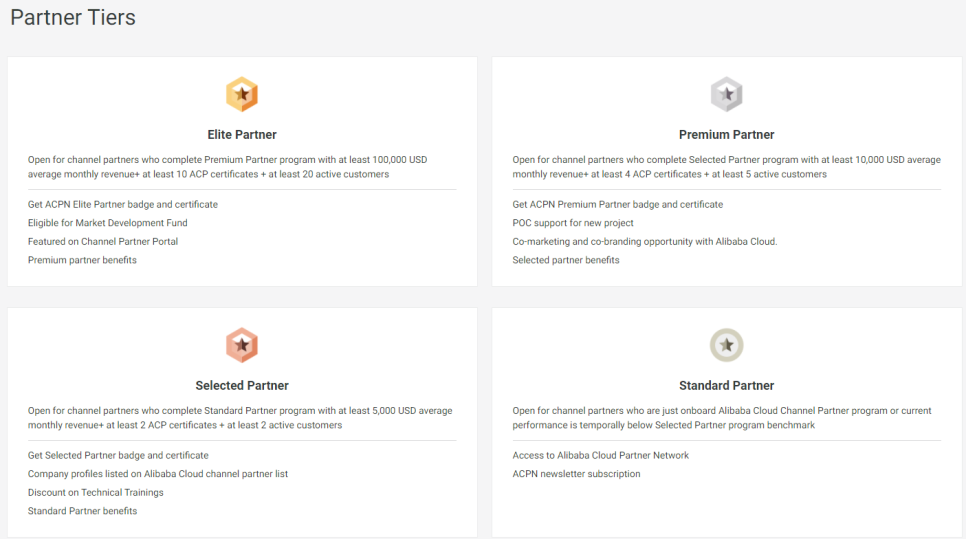
Task: Select the Elite Partner heading
Action: [242, 135]
